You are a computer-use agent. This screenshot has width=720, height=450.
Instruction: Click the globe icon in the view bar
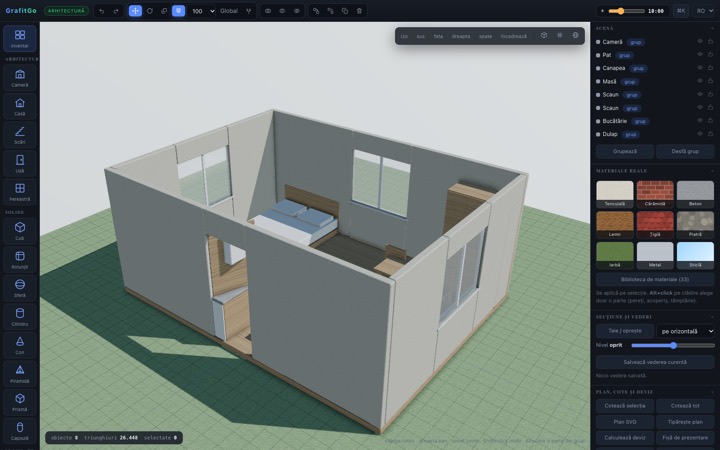point(575,35)
